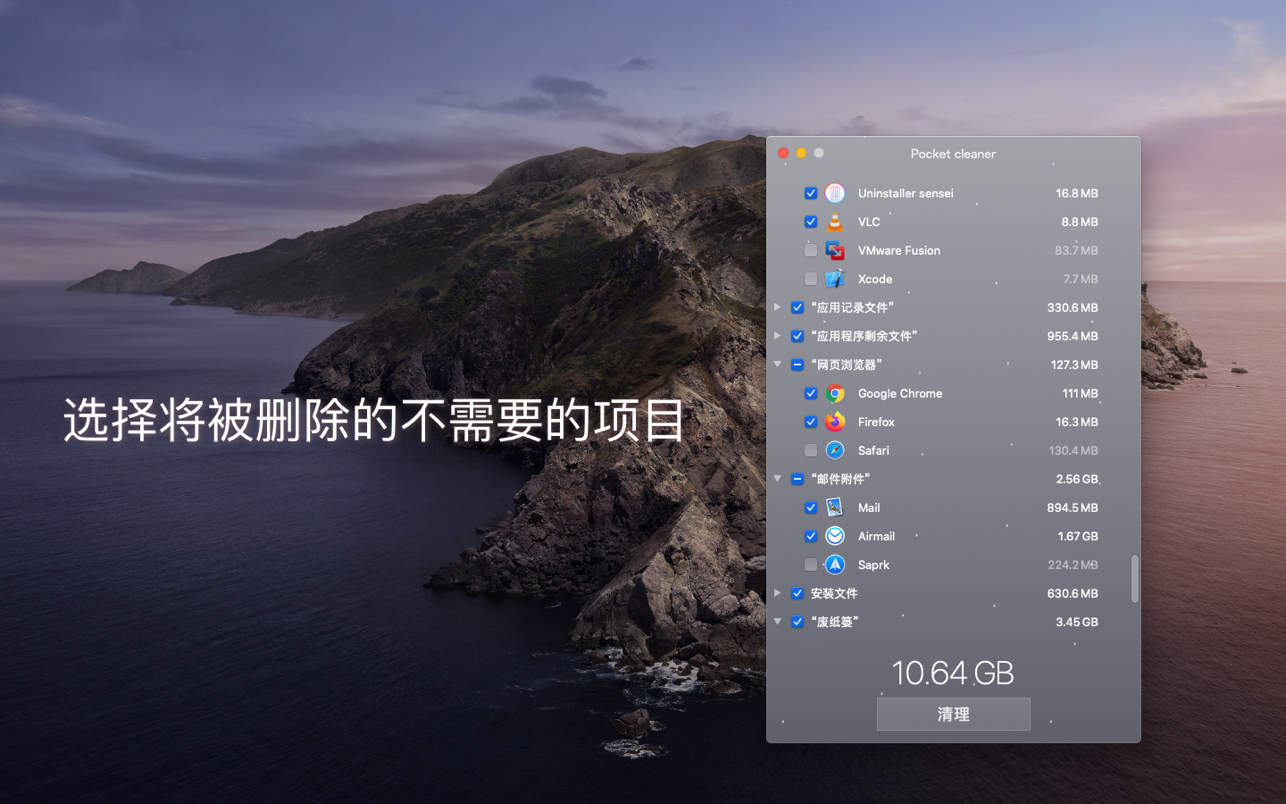
Task: Uncheck the Airmail checkbox
Action: (x=811, y=536)
